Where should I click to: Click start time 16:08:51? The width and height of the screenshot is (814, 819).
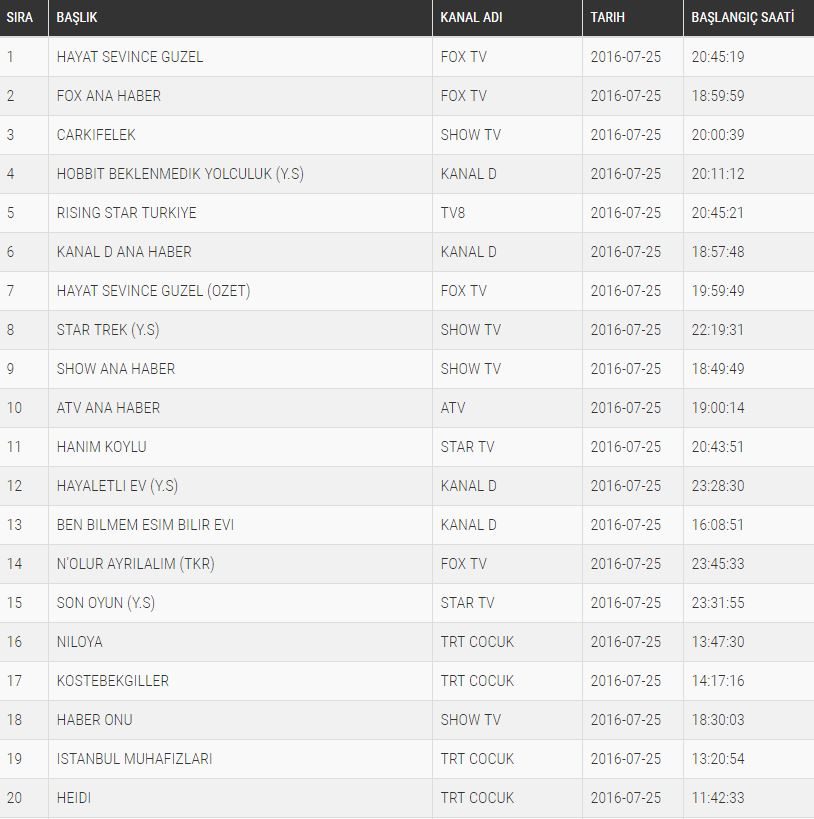[717, 524]
